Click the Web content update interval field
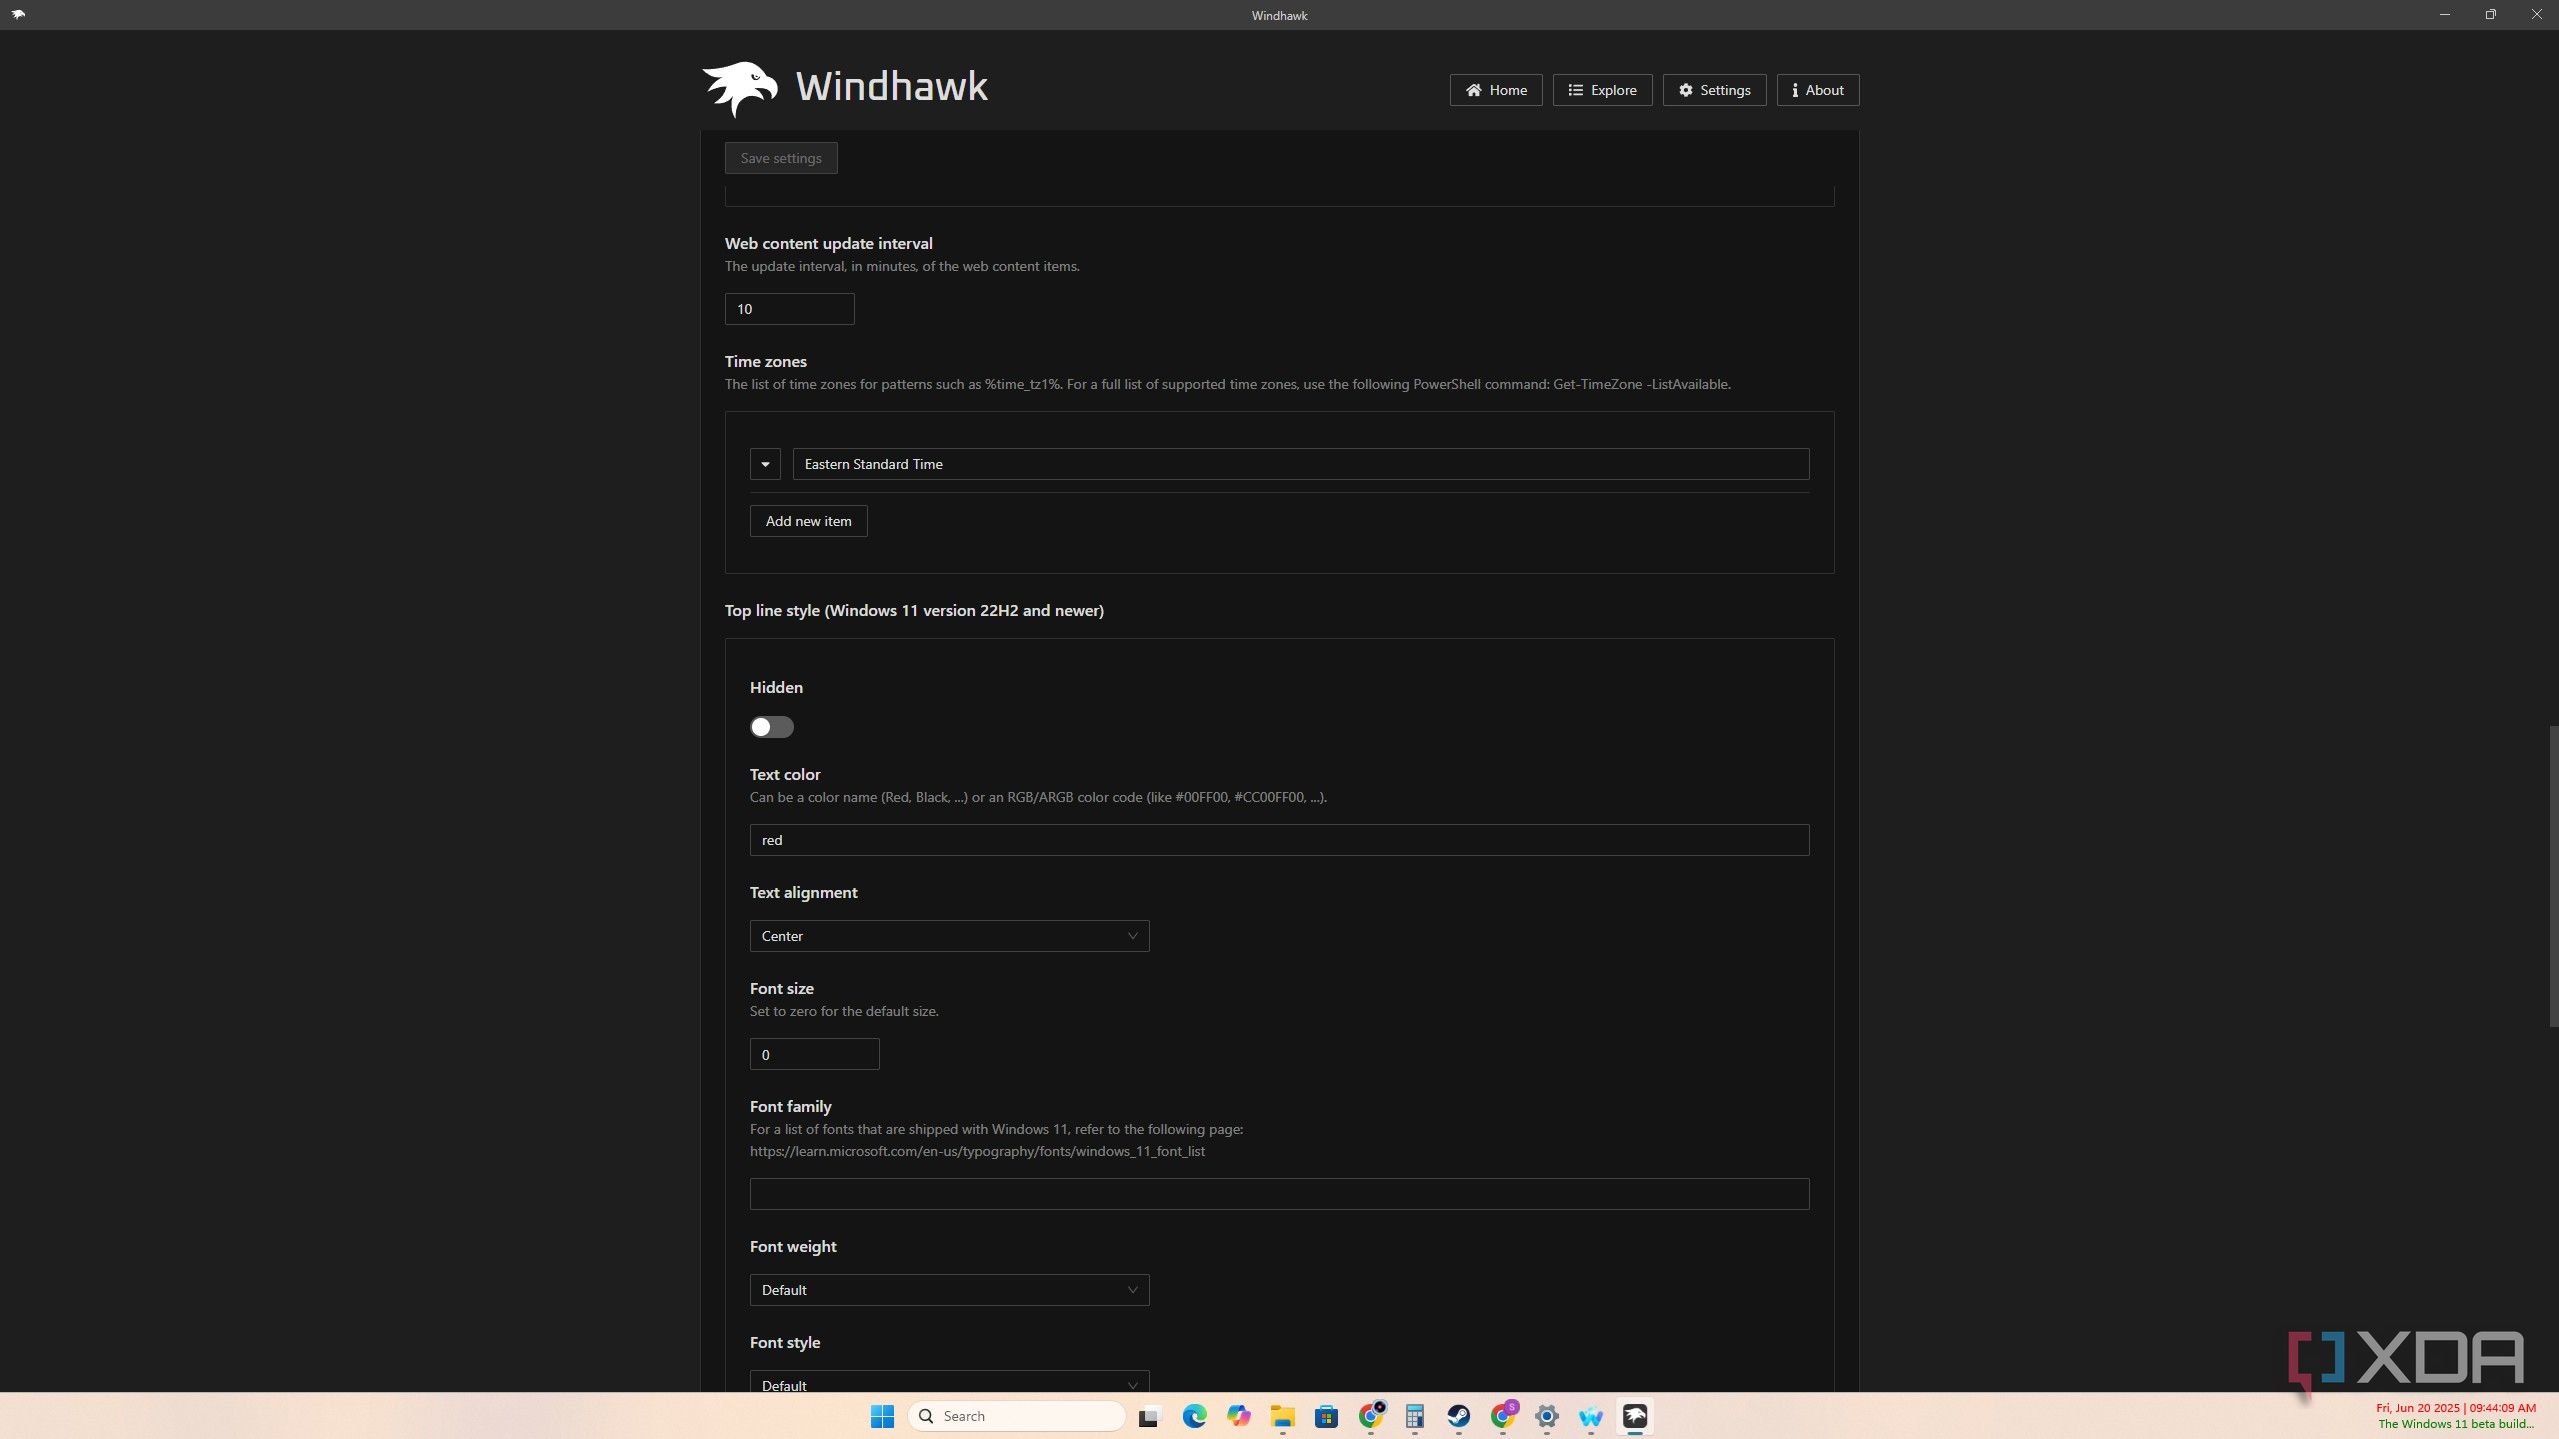 coord(789,309)
